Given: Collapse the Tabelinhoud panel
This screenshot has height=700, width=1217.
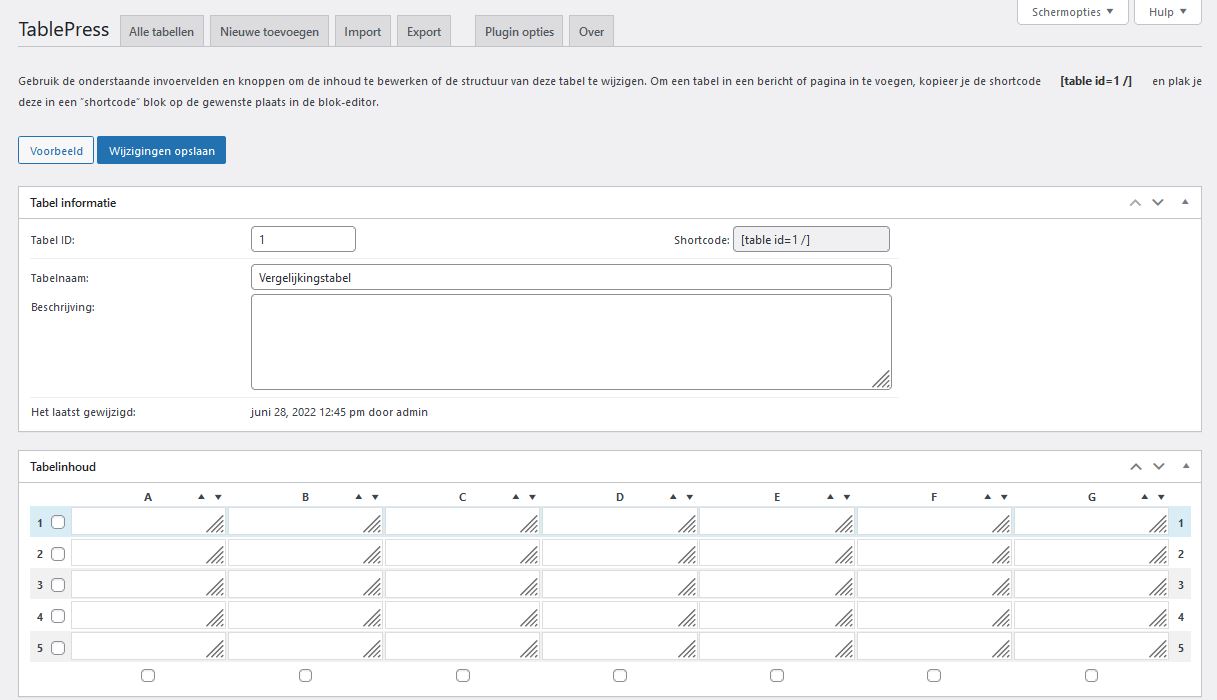Looking at the screenshot, I should (x=1185, y=467).
